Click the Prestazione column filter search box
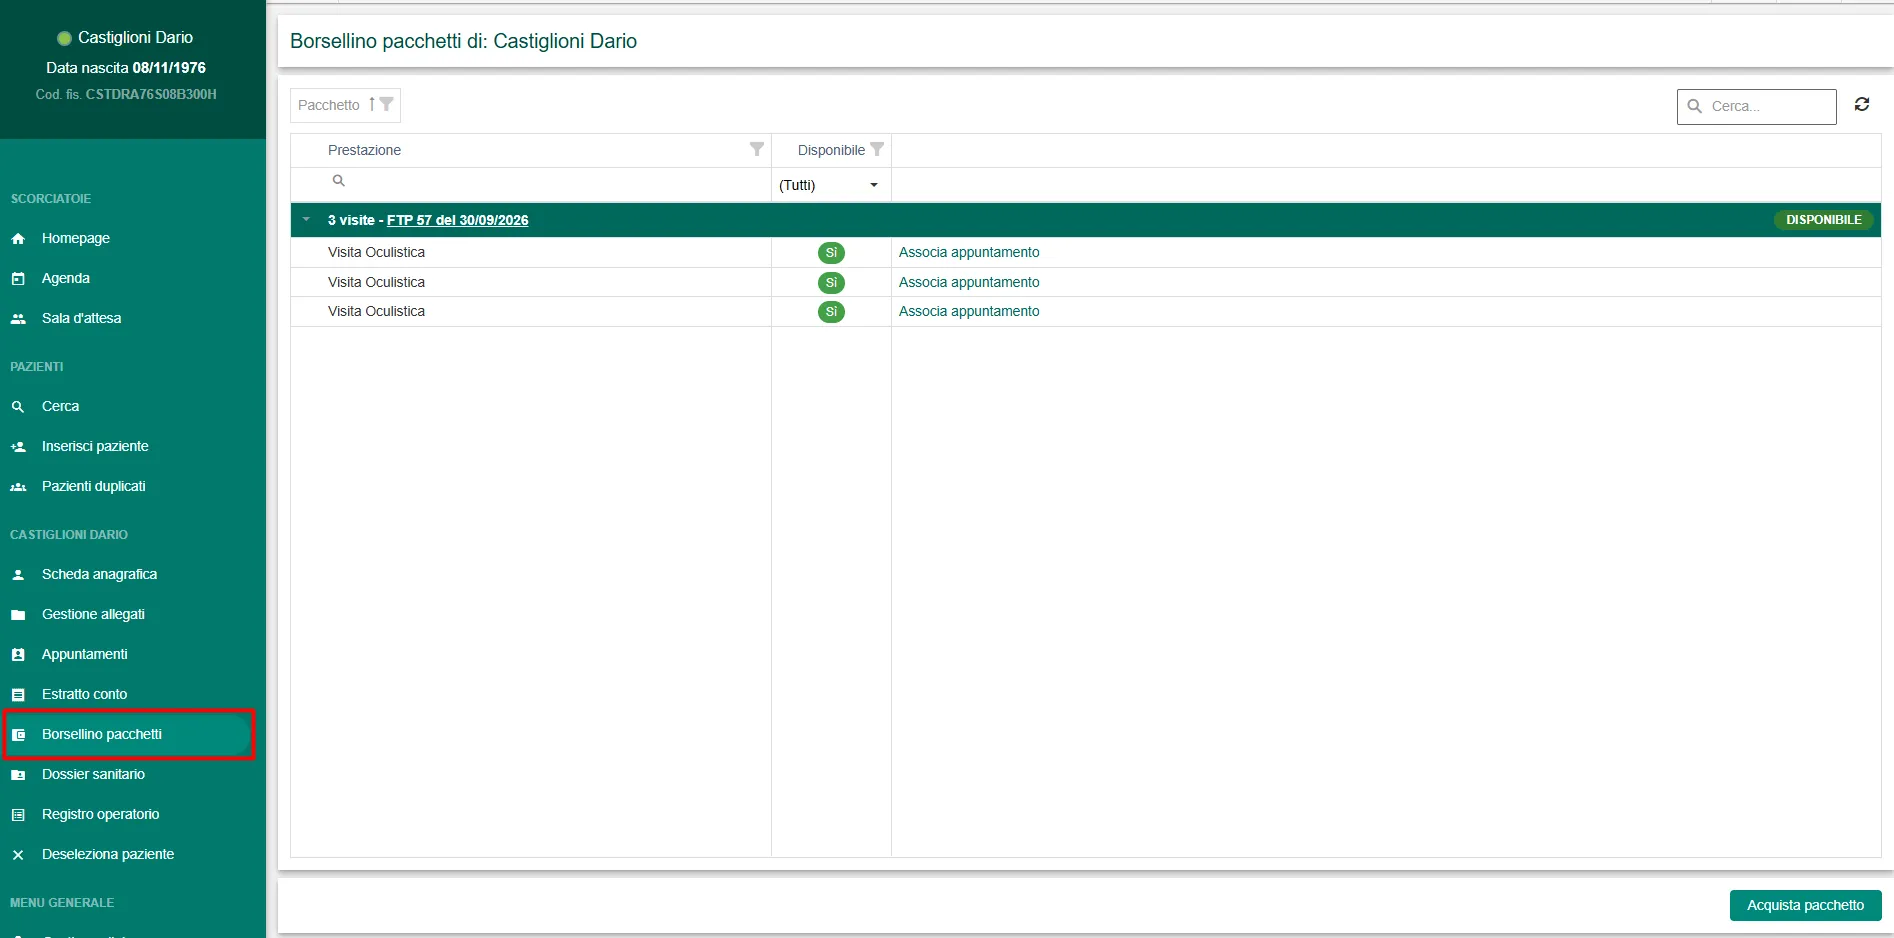The width and height of the screenshot is (1894, 938). 531,182
